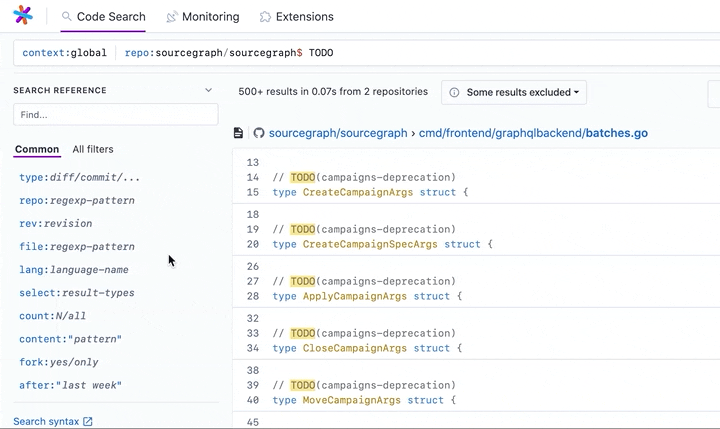The width and height of the screenshot is (720, 429).
Task: Click line number 40 in results
Action: 253,400
